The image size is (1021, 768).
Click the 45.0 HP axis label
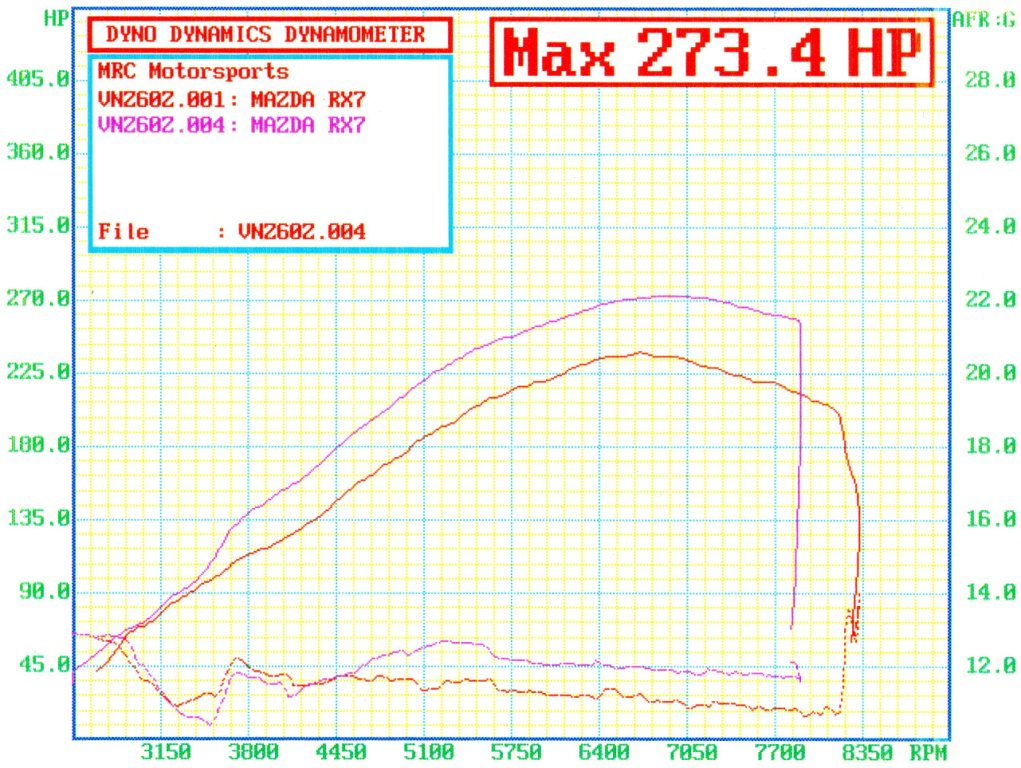44,664
